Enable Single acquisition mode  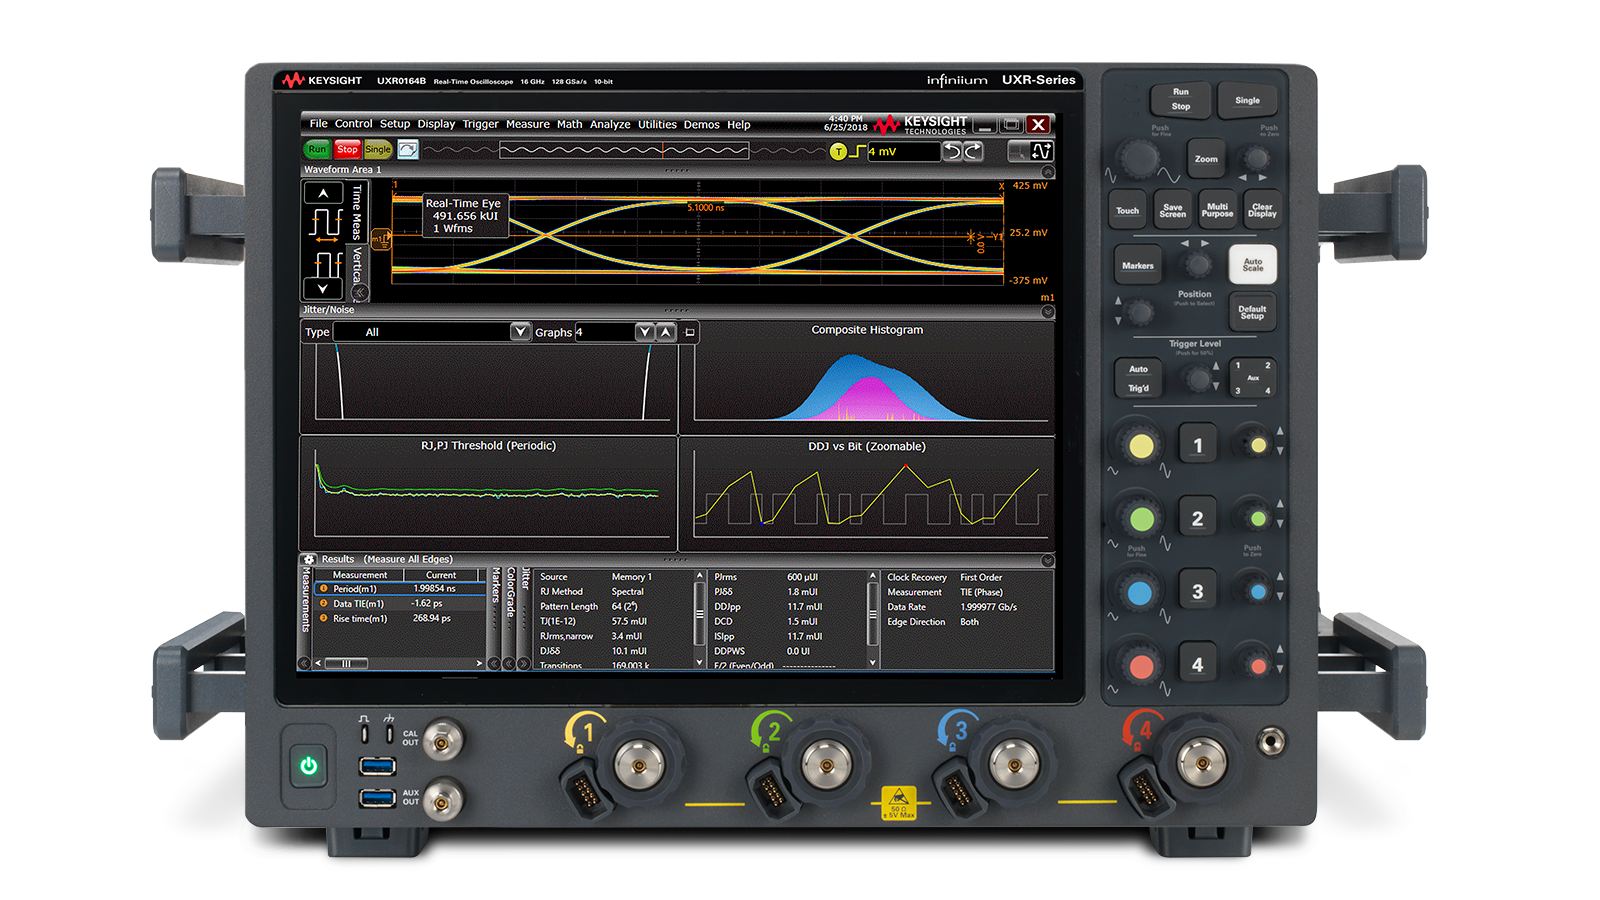click(377, 149)
